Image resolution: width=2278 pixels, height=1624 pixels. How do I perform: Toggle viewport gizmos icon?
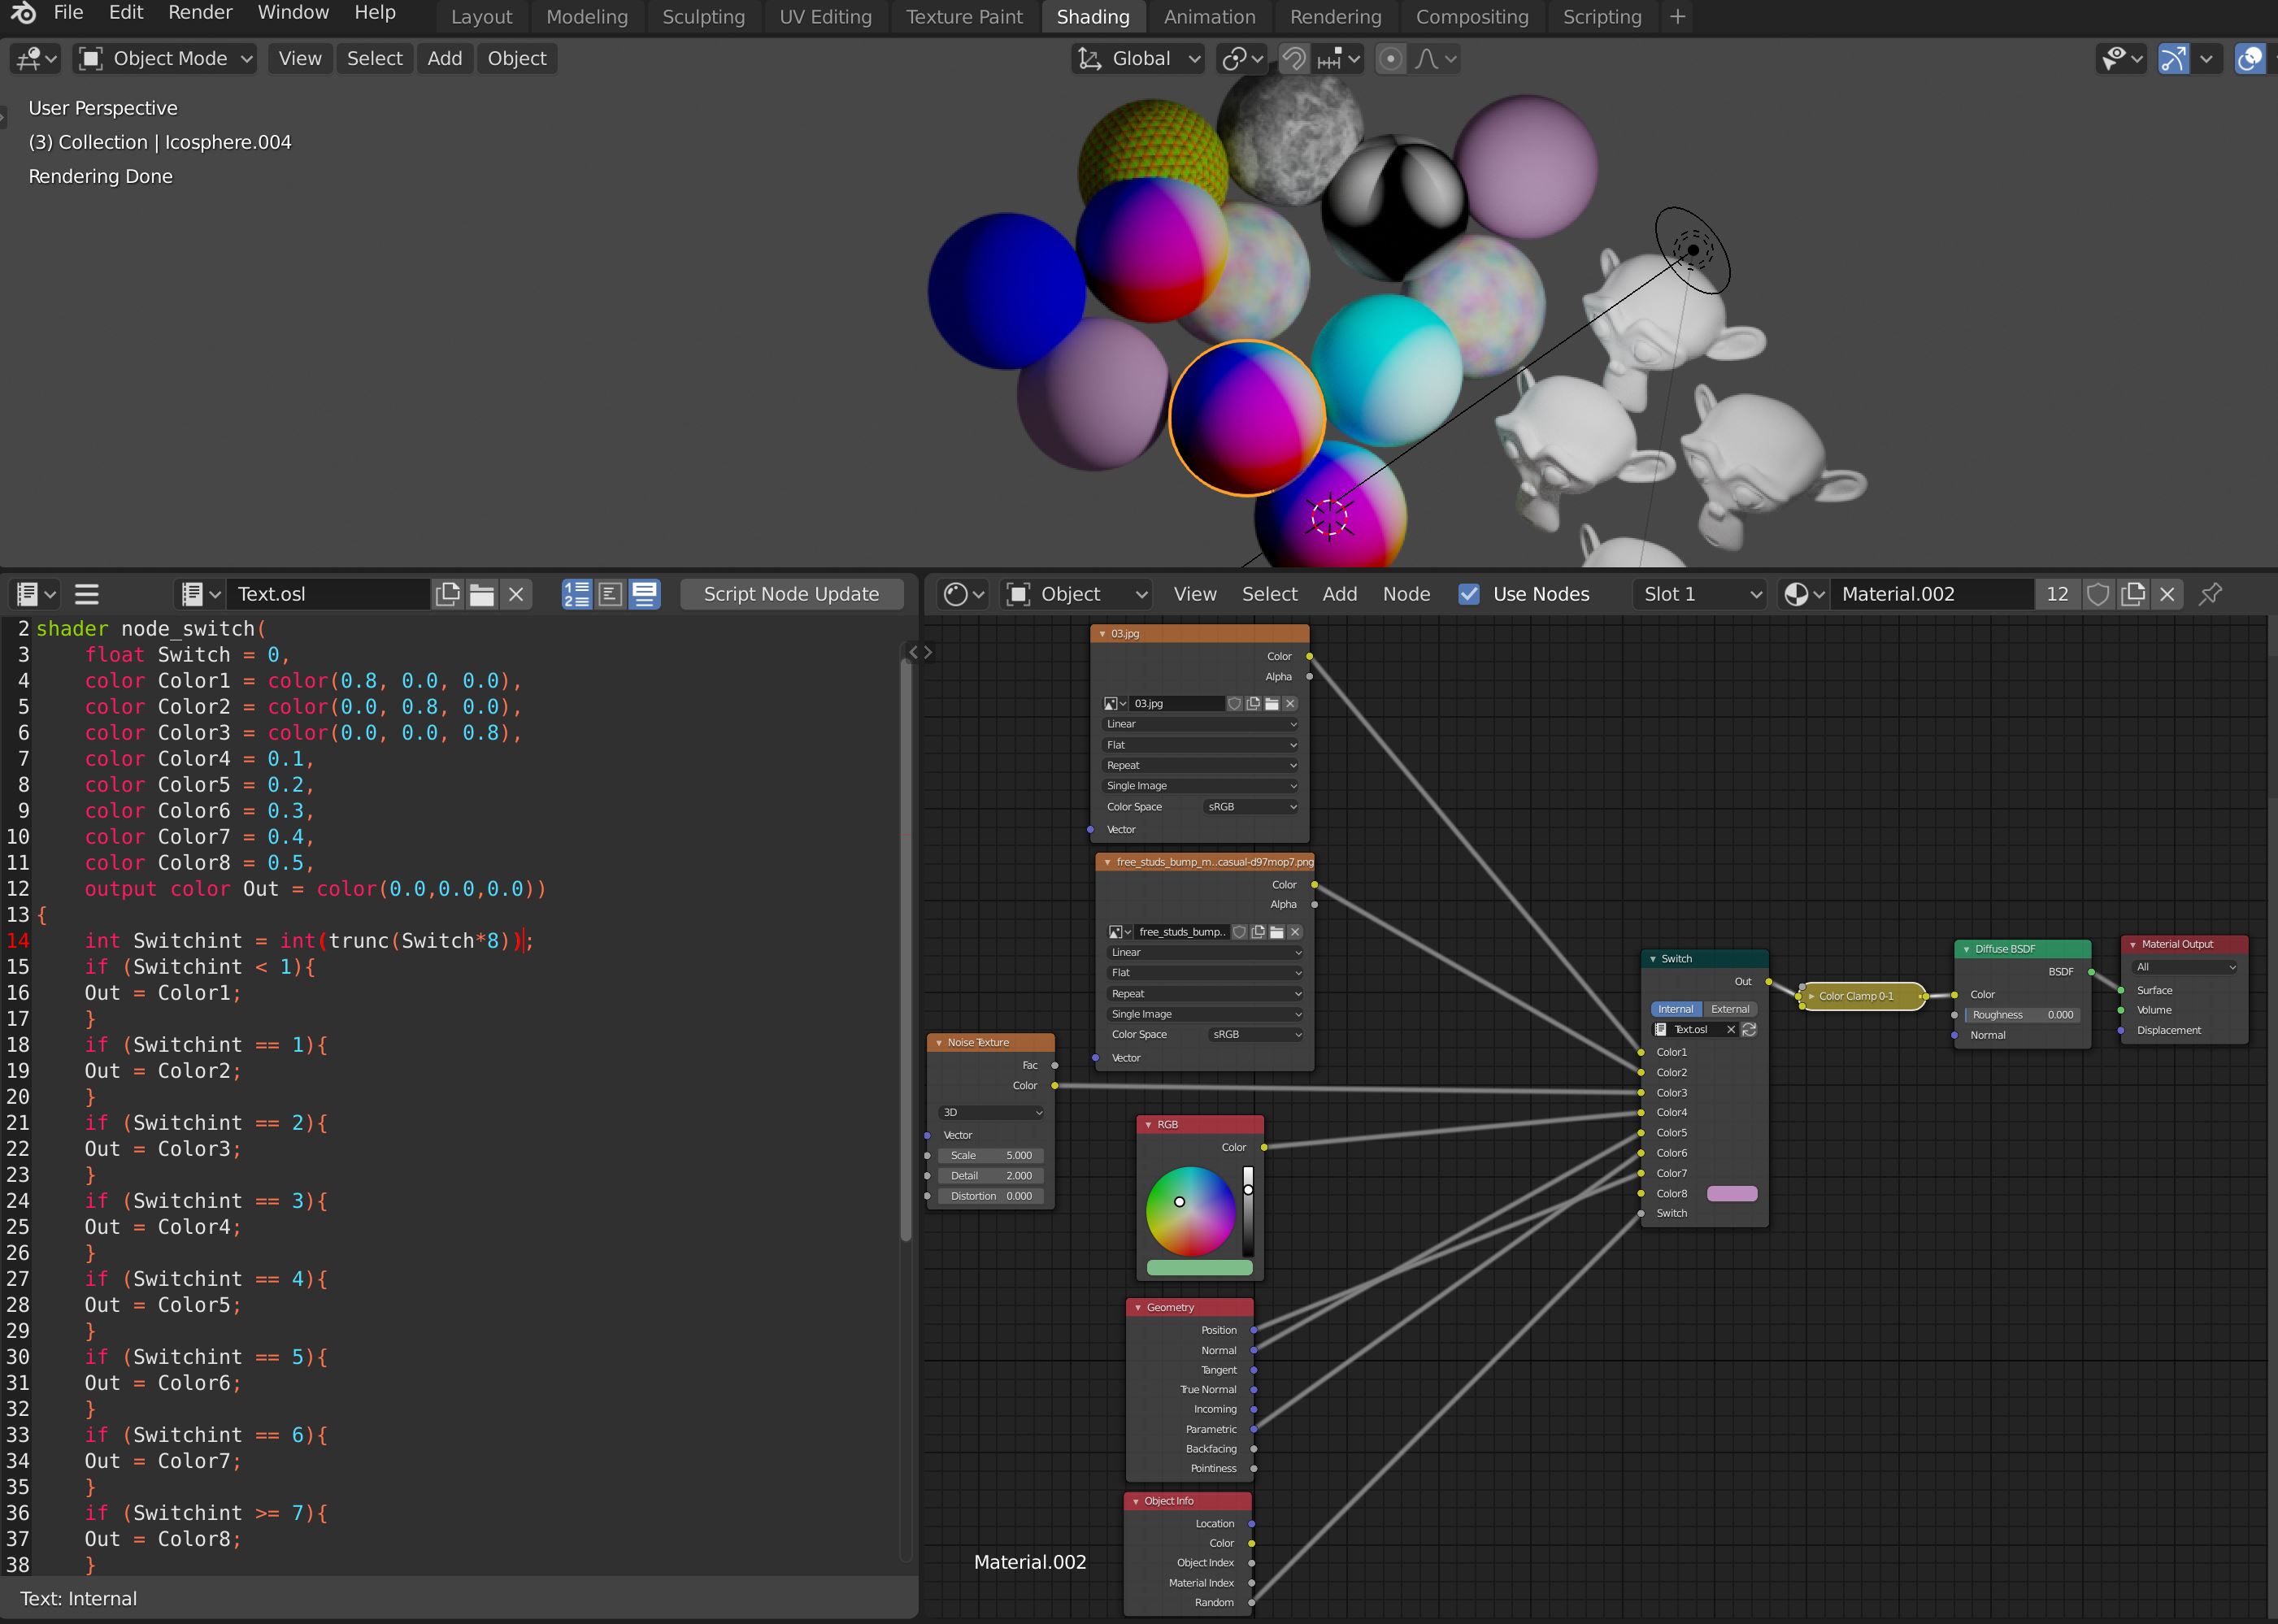pos(2173,59)
